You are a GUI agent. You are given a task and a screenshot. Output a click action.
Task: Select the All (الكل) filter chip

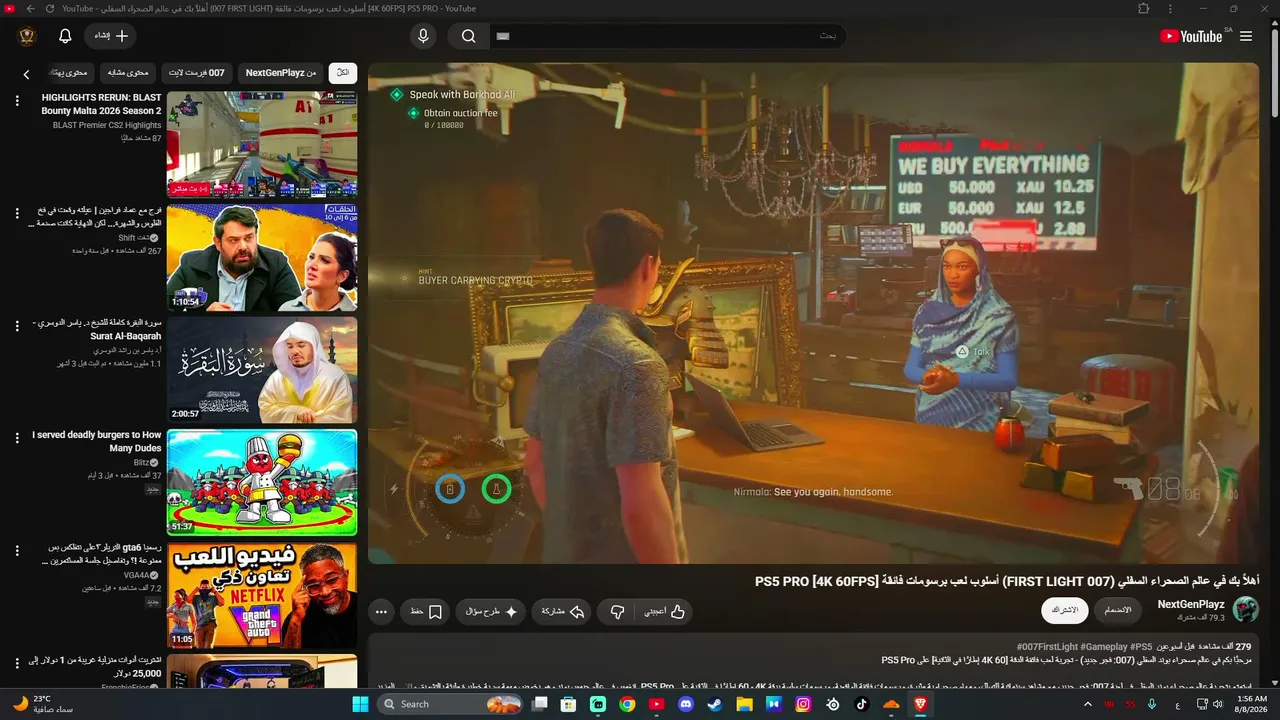343,73
